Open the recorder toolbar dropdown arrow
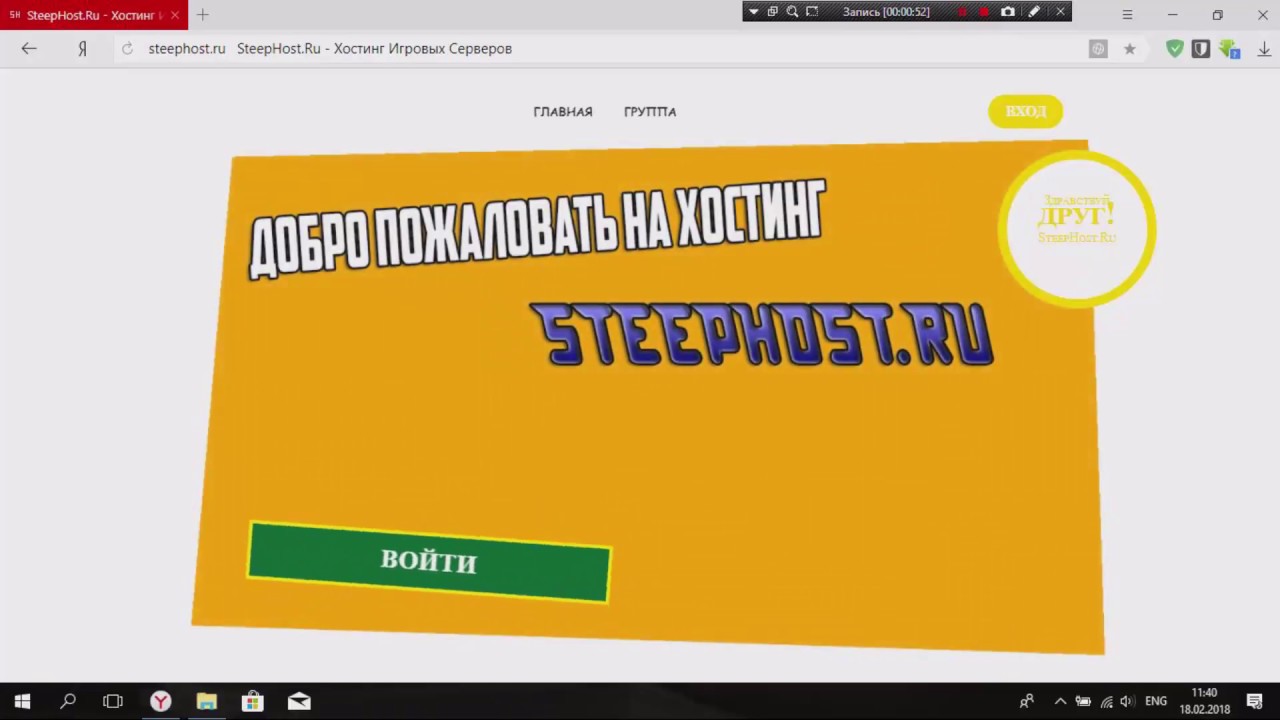The image size is (1280, 720). point(754,12)
